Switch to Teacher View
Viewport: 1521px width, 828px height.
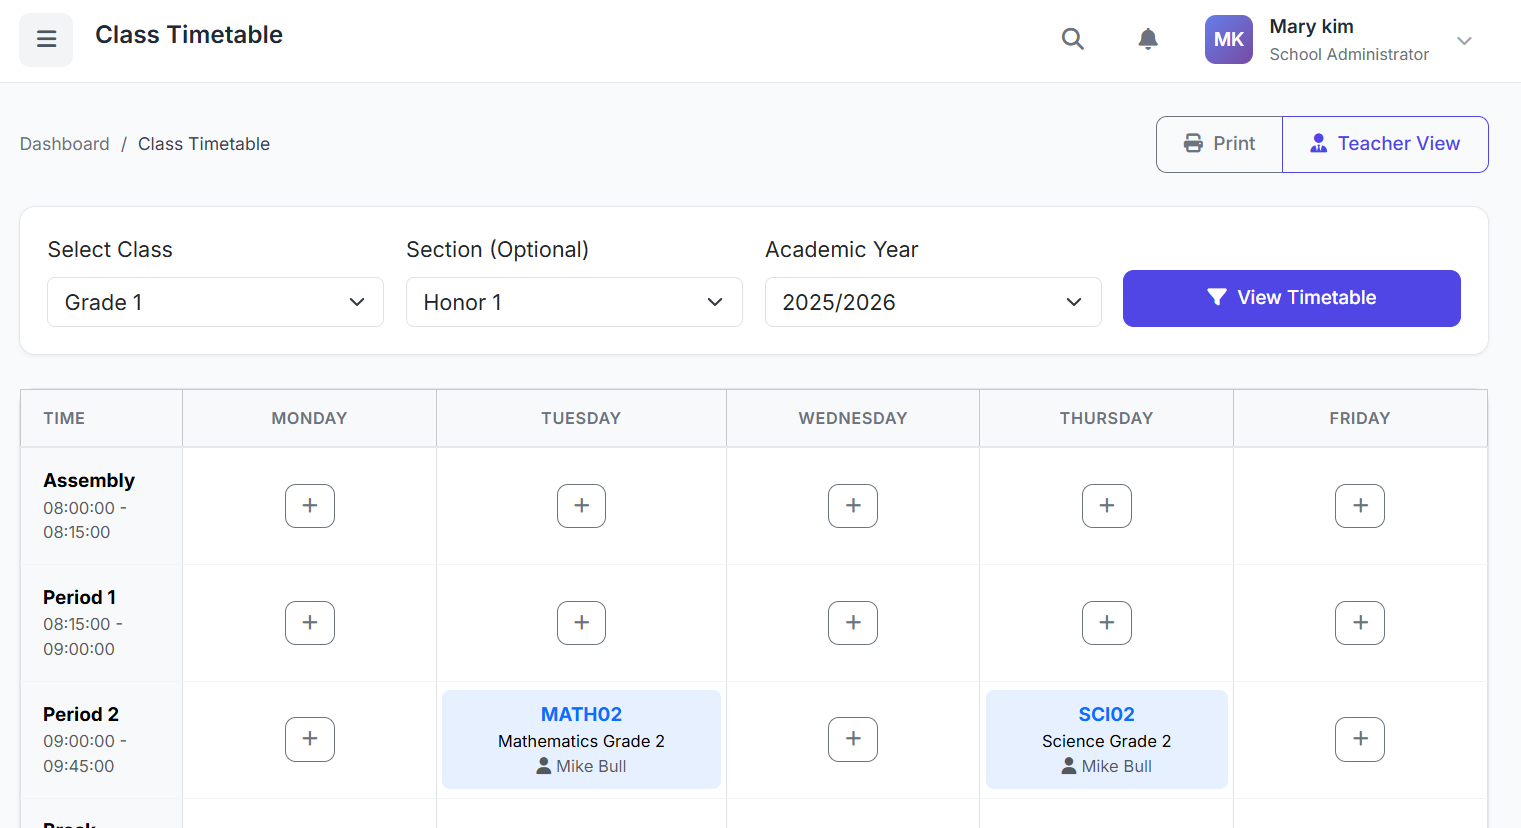point(1385,144)
